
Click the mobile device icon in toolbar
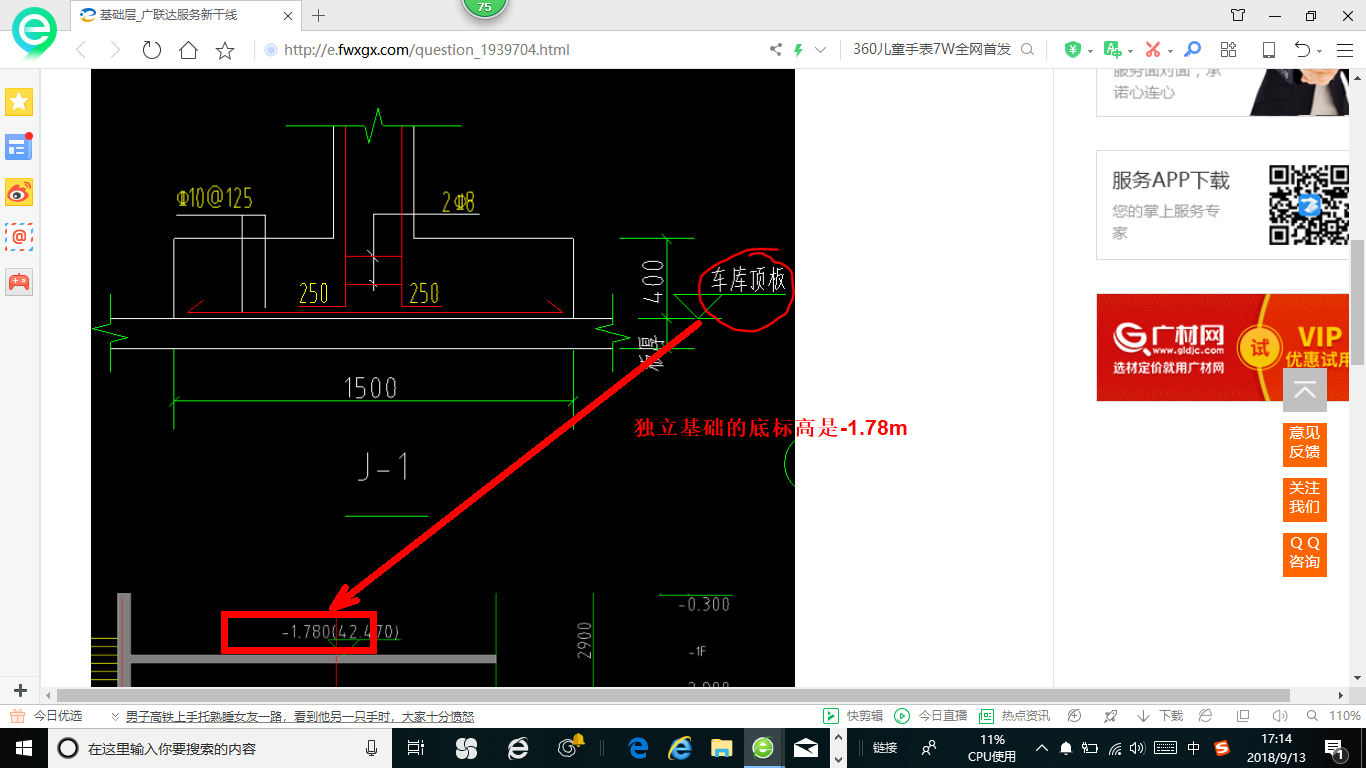tap(1269, 50)
